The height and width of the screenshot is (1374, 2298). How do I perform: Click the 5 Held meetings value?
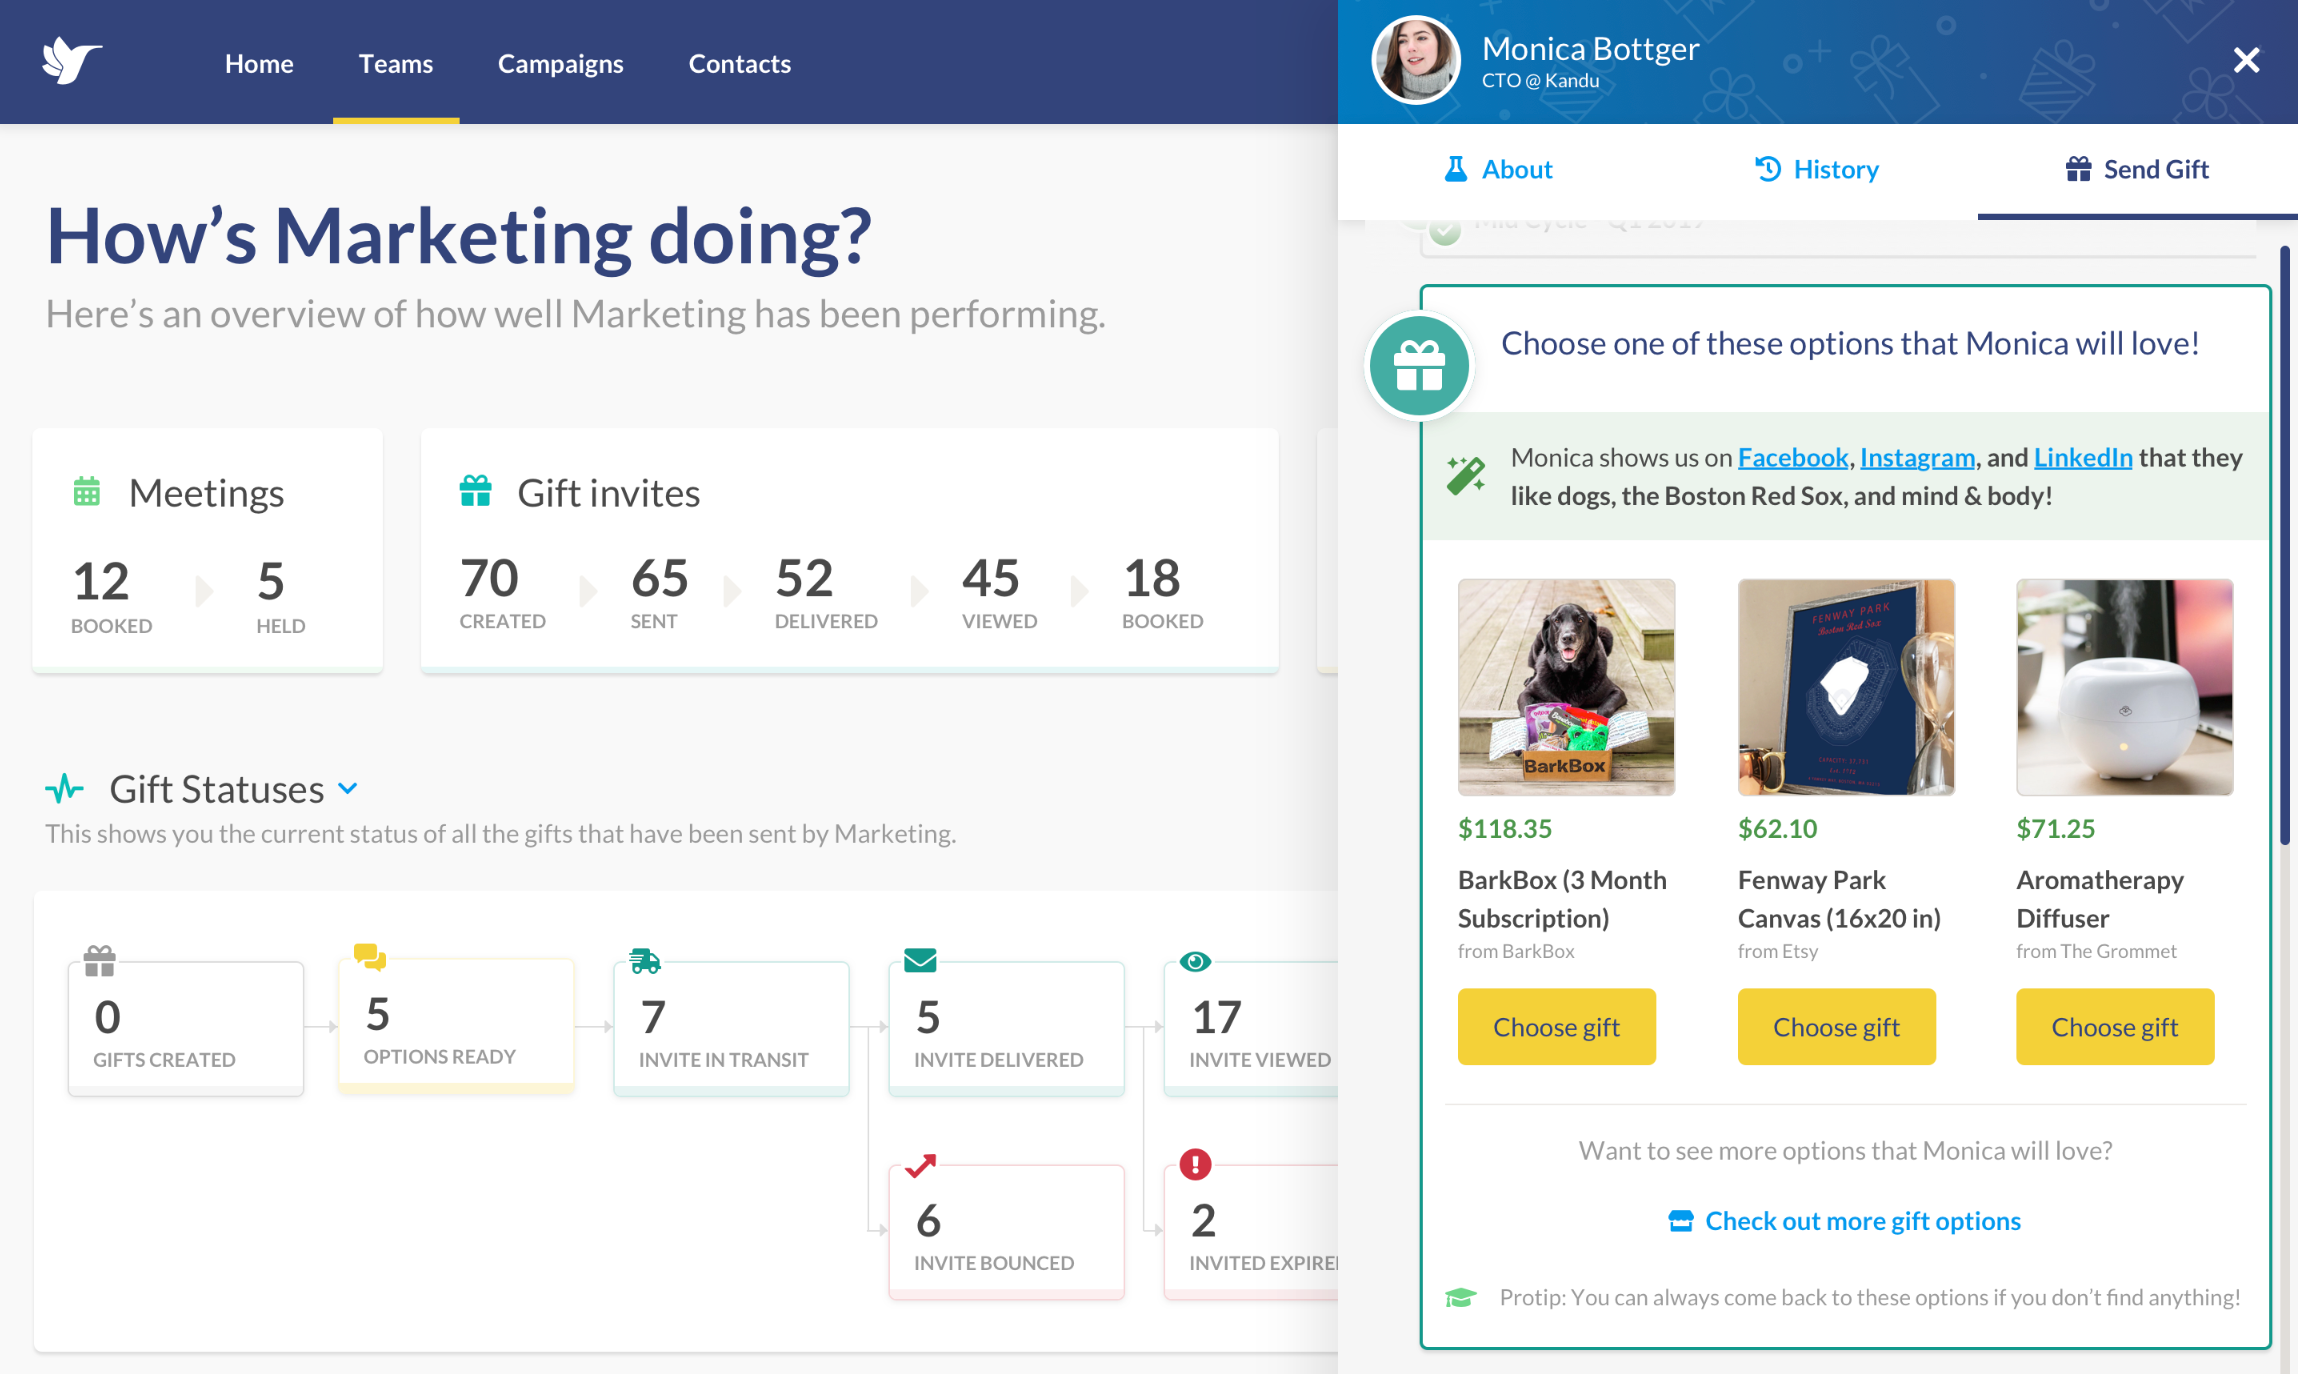(x=271, y=582)
